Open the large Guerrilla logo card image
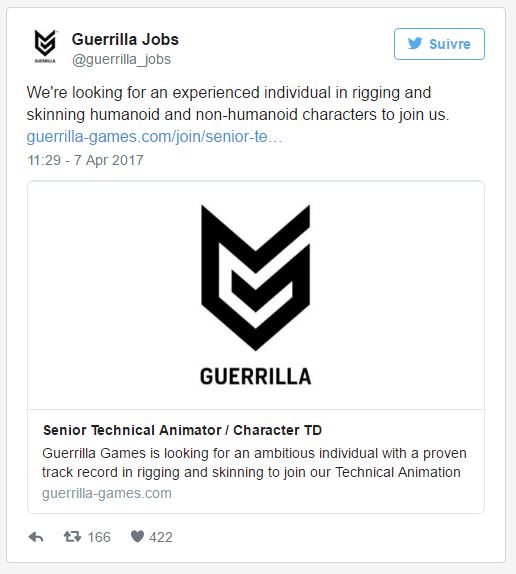 [256, 295]
